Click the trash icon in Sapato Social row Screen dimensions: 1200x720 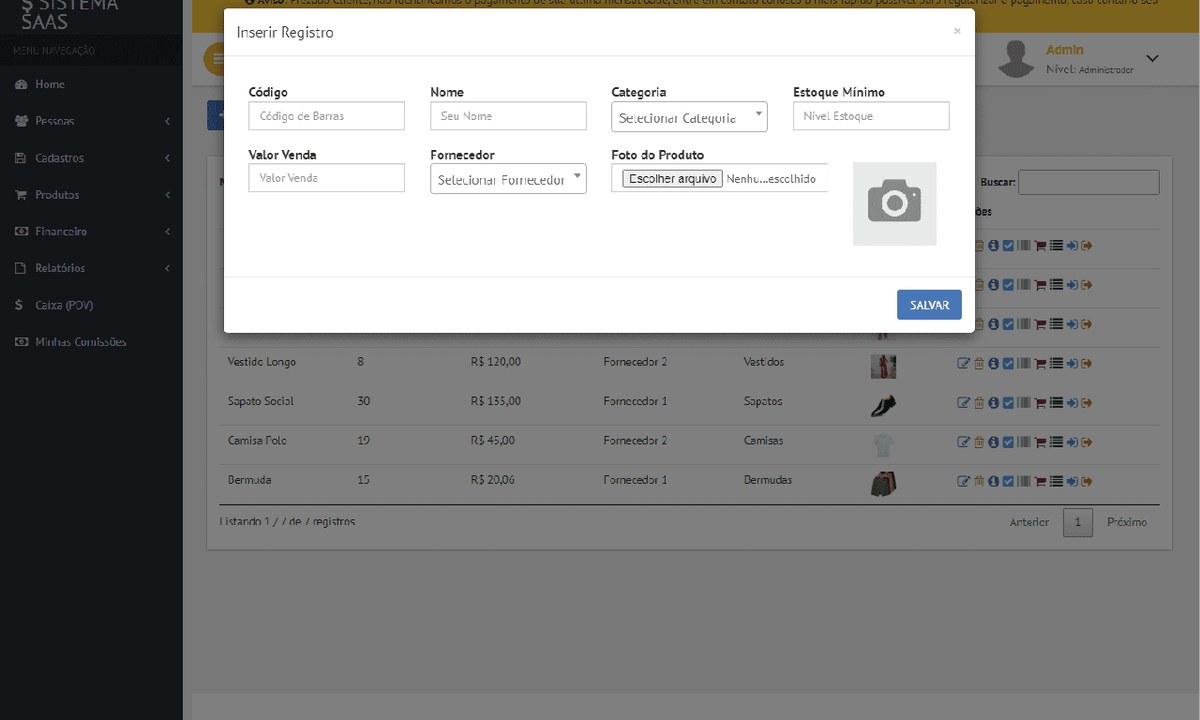pos(979,402)
